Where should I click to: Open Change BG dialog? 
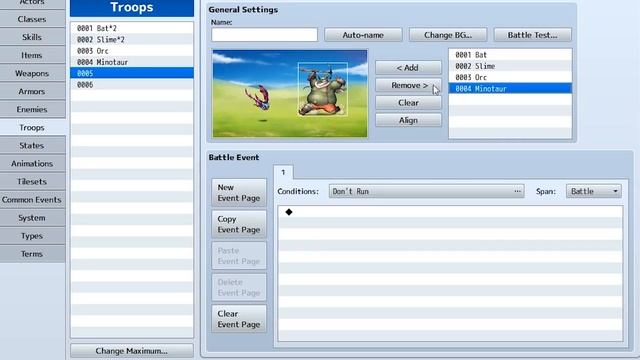click(448, 35)
